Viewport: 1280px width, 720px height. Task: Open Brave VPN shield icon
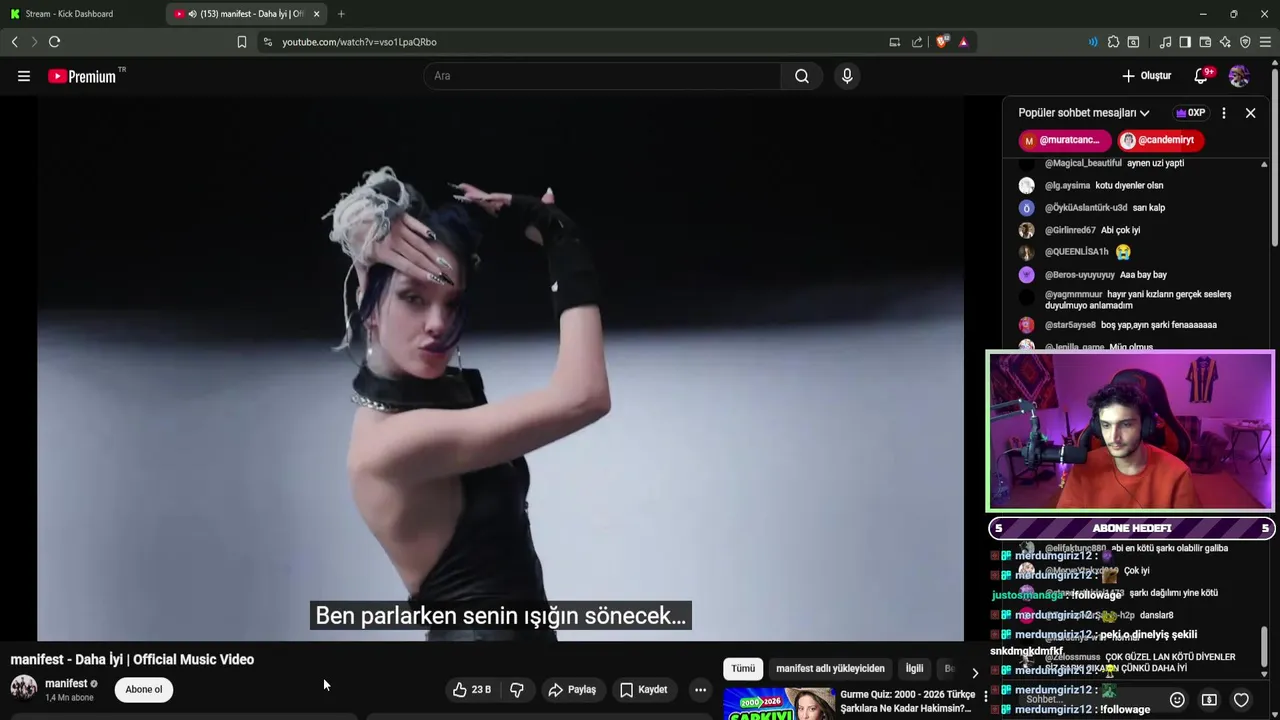coord(1245,42)
